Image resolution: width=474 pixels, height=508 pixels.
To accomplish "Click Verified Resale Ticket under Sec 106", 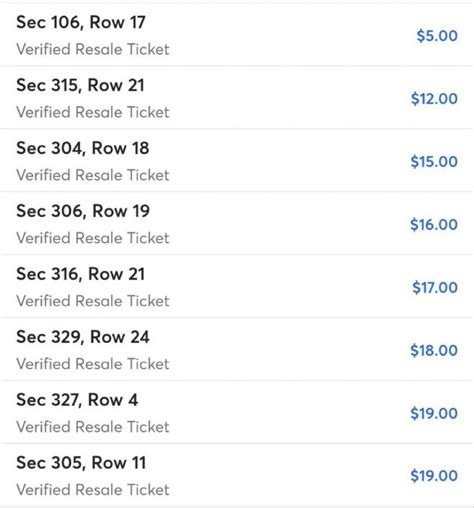I will click(93, 49).
